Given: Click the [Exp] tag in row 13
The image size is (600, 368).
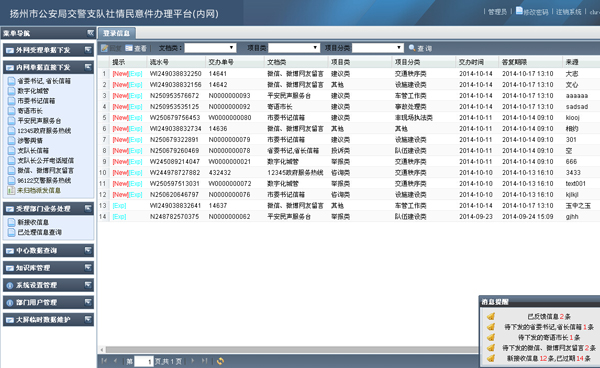Looking at the screenshot, I should [x=119, y=205].
